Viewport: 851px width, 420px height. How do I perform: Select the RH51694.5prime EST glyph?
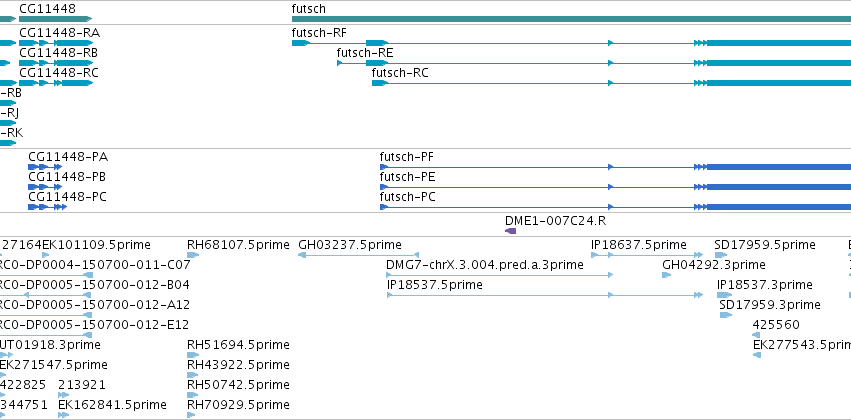193,355
